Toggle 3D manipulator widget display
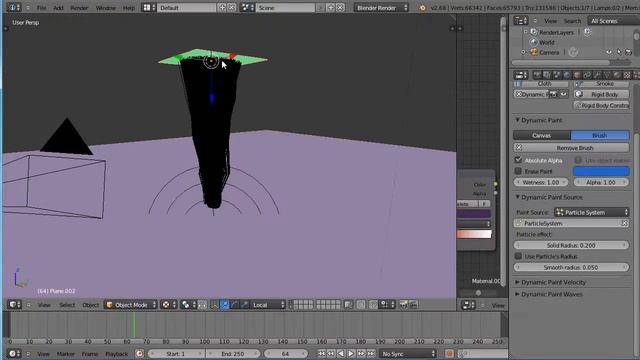 214,304
